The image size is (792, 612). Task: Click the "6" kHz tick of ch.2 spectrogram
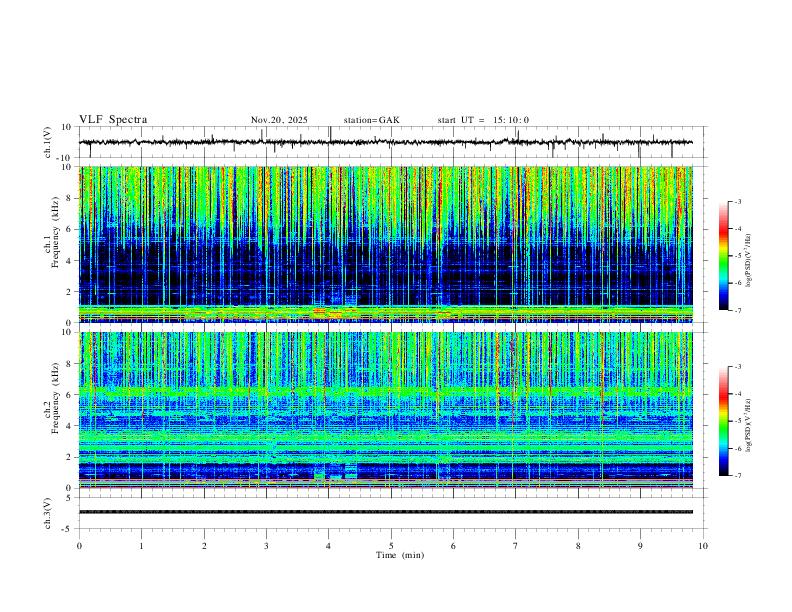click(70, 395)
